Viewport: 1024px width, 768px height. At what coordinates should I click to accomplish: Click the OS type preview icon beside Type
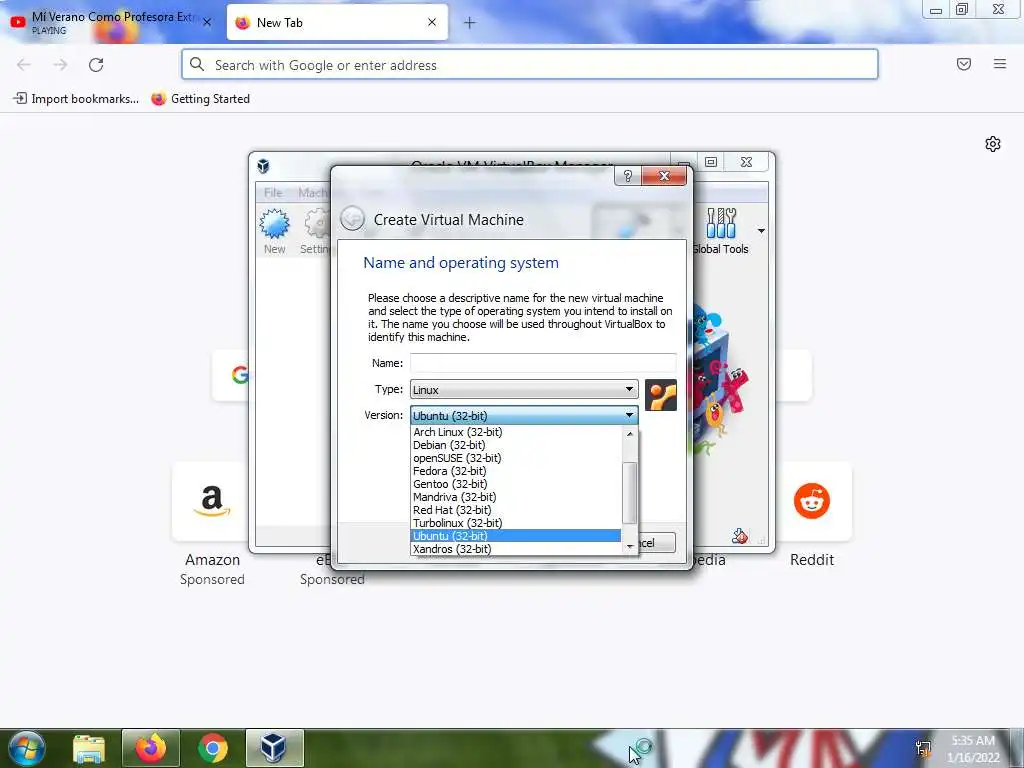coord(660,395)
